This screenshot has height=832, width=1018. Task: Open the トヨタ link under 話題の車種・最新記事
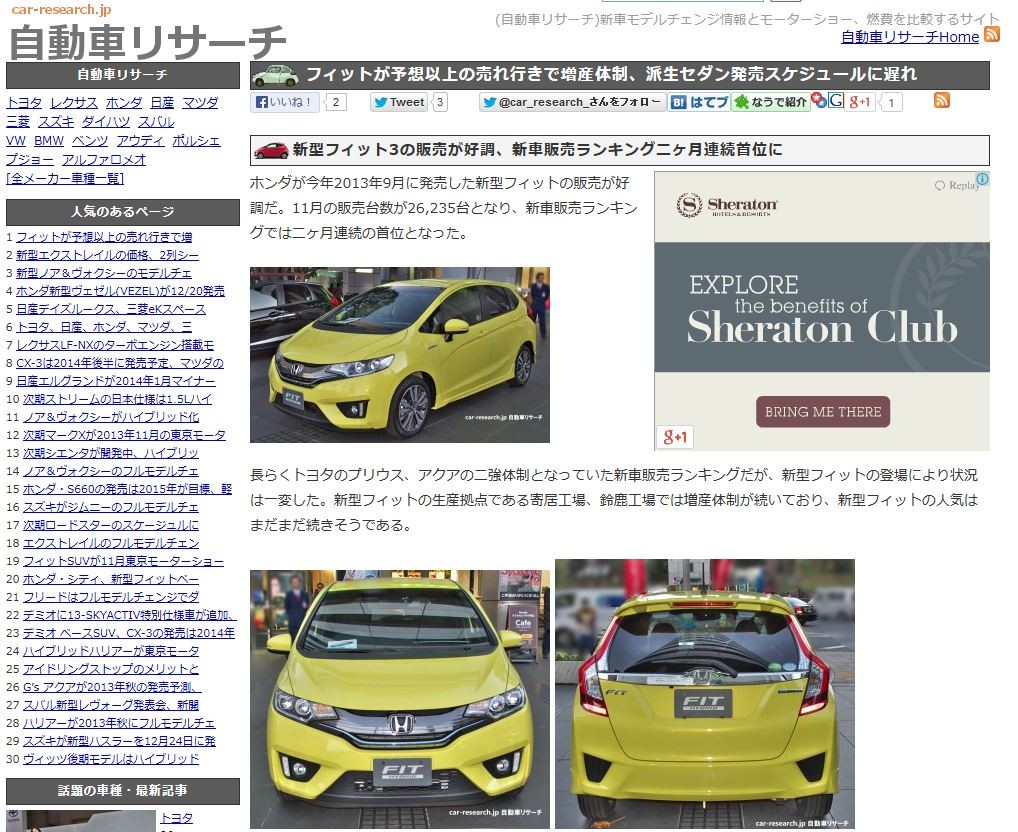pyautogui.click(x=177, y=818)
